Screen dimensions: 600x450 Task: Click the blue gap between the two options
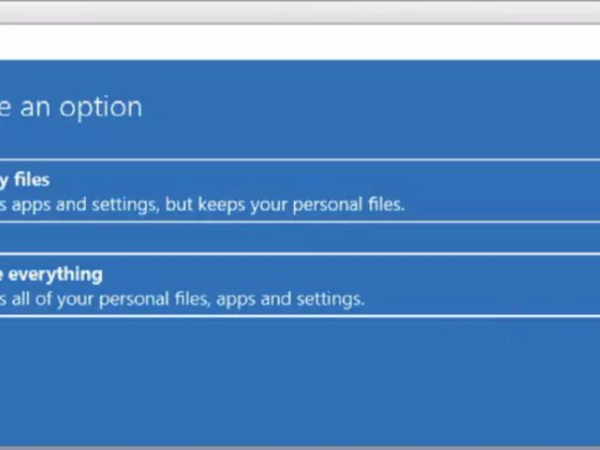coord(300,238)
